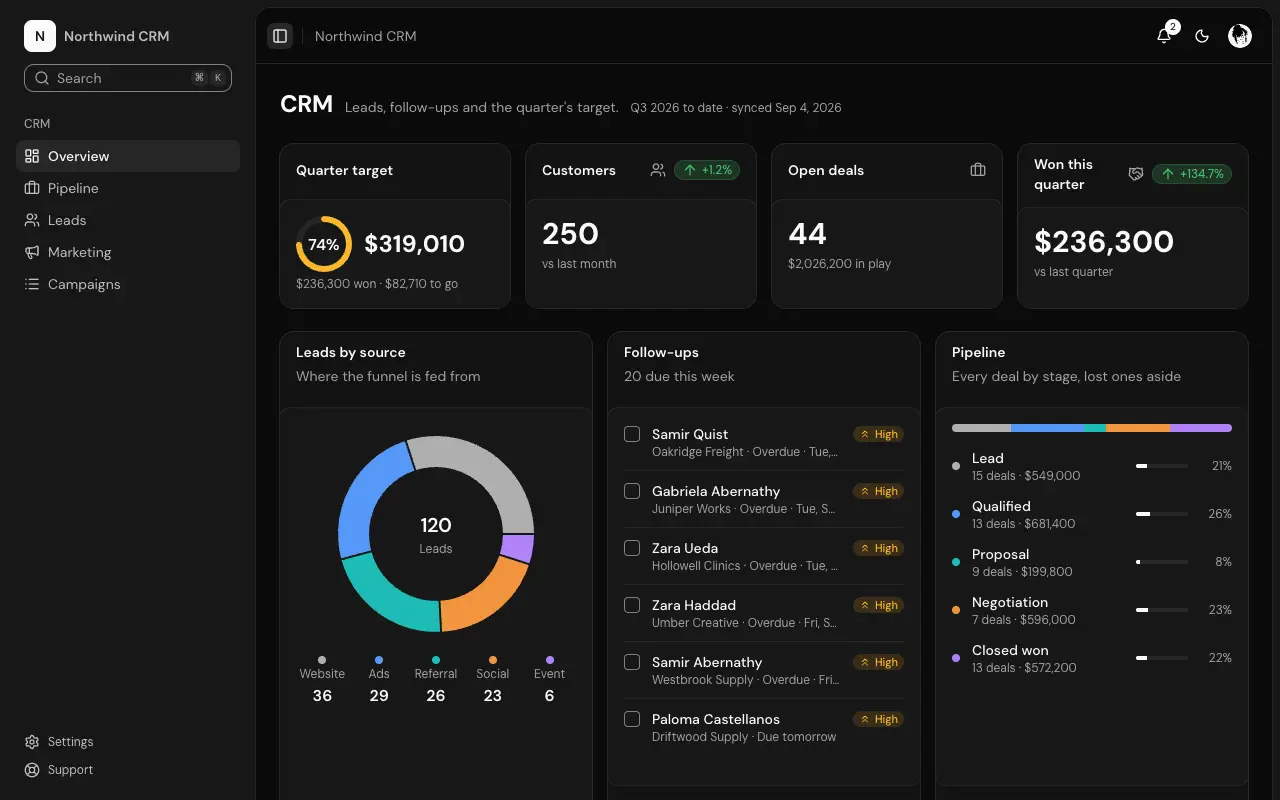
Task: Collapse the sidebar with the panel icon
Action: point(280,36)
